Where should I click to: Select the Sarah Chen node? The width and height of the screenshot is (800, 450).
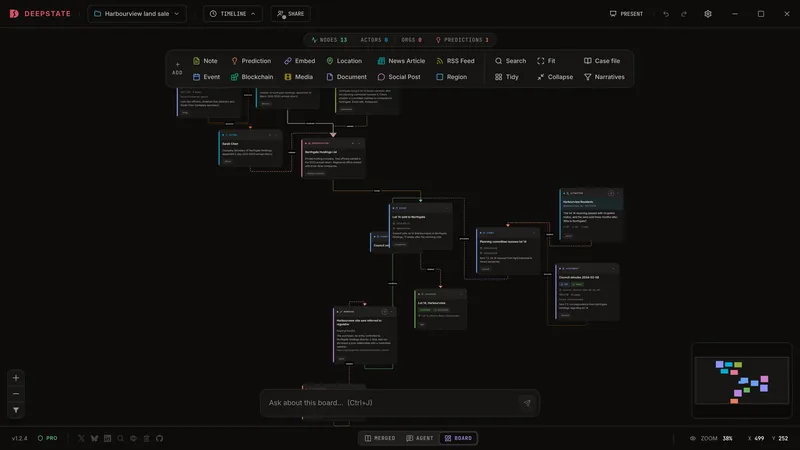250,148
